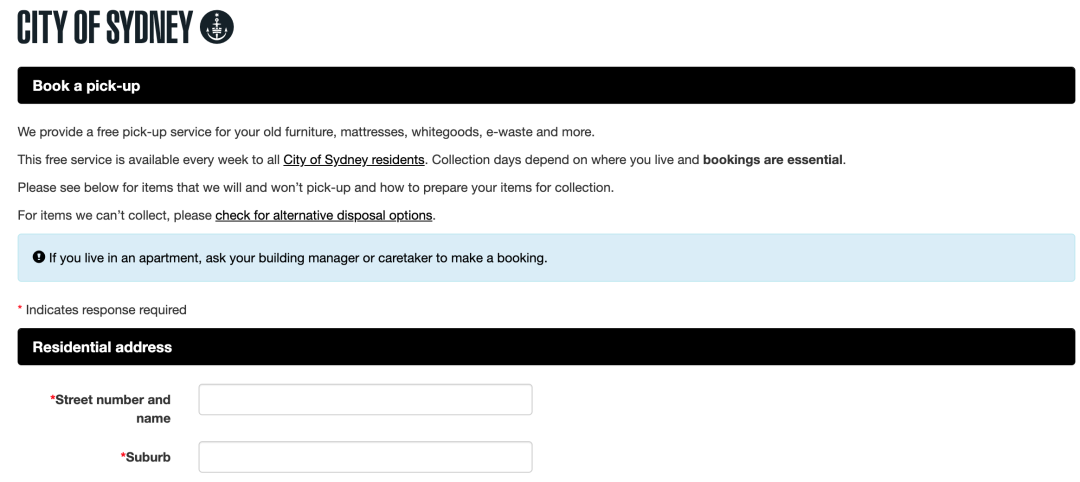Click the Street number and name label
The height and width of the screenshot is (482, 1080).
(x=112, y=409)
